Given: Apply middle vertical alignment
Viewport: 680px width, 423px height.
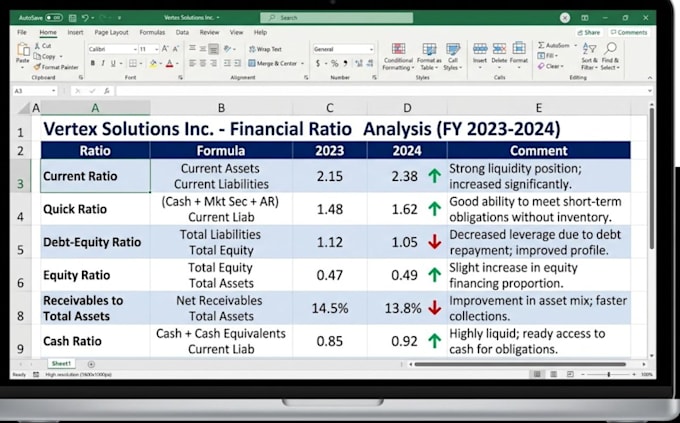Looking at the screenshot, I should click(203, 49).
